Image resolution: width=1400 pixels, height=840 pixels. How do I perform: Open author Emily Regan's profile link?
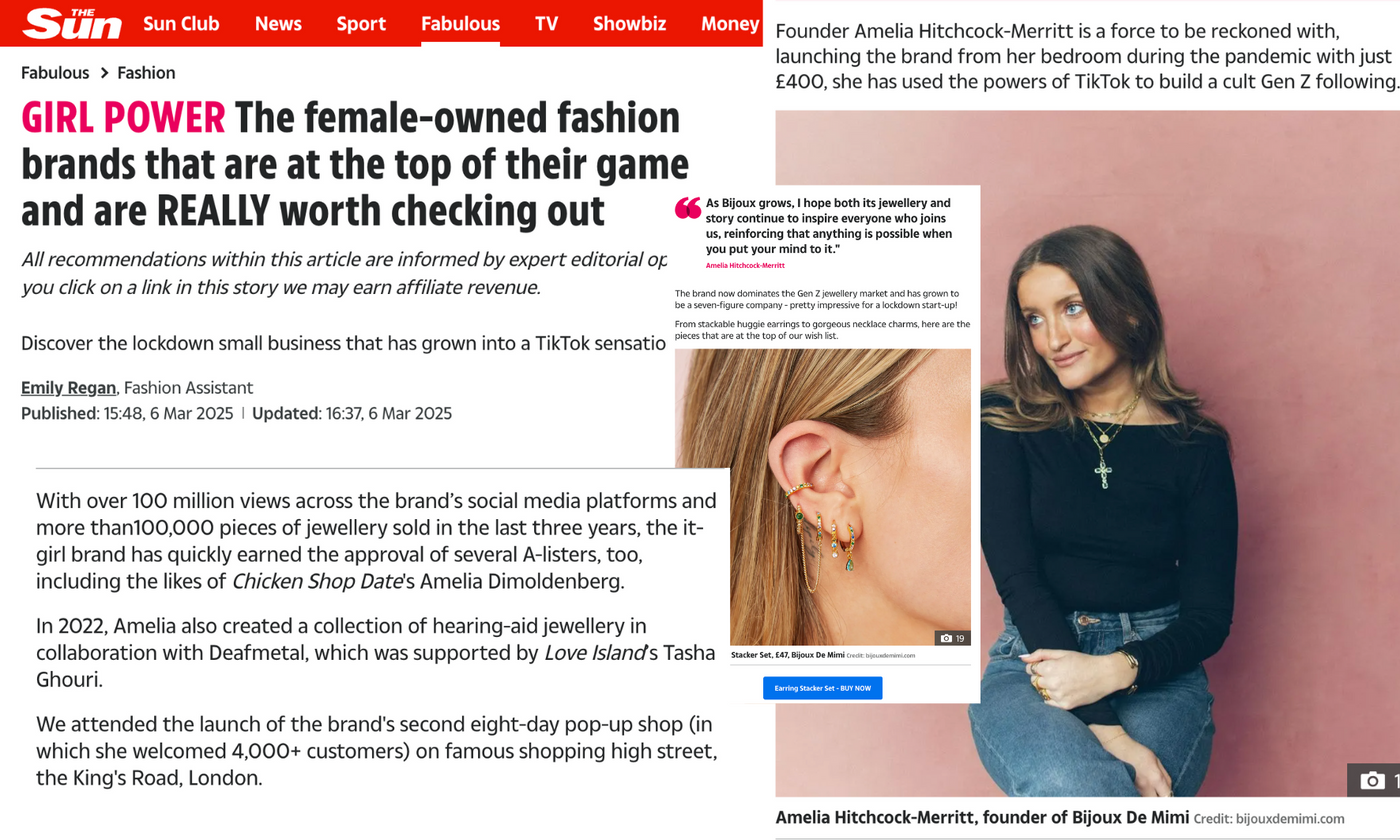point(69,388)
